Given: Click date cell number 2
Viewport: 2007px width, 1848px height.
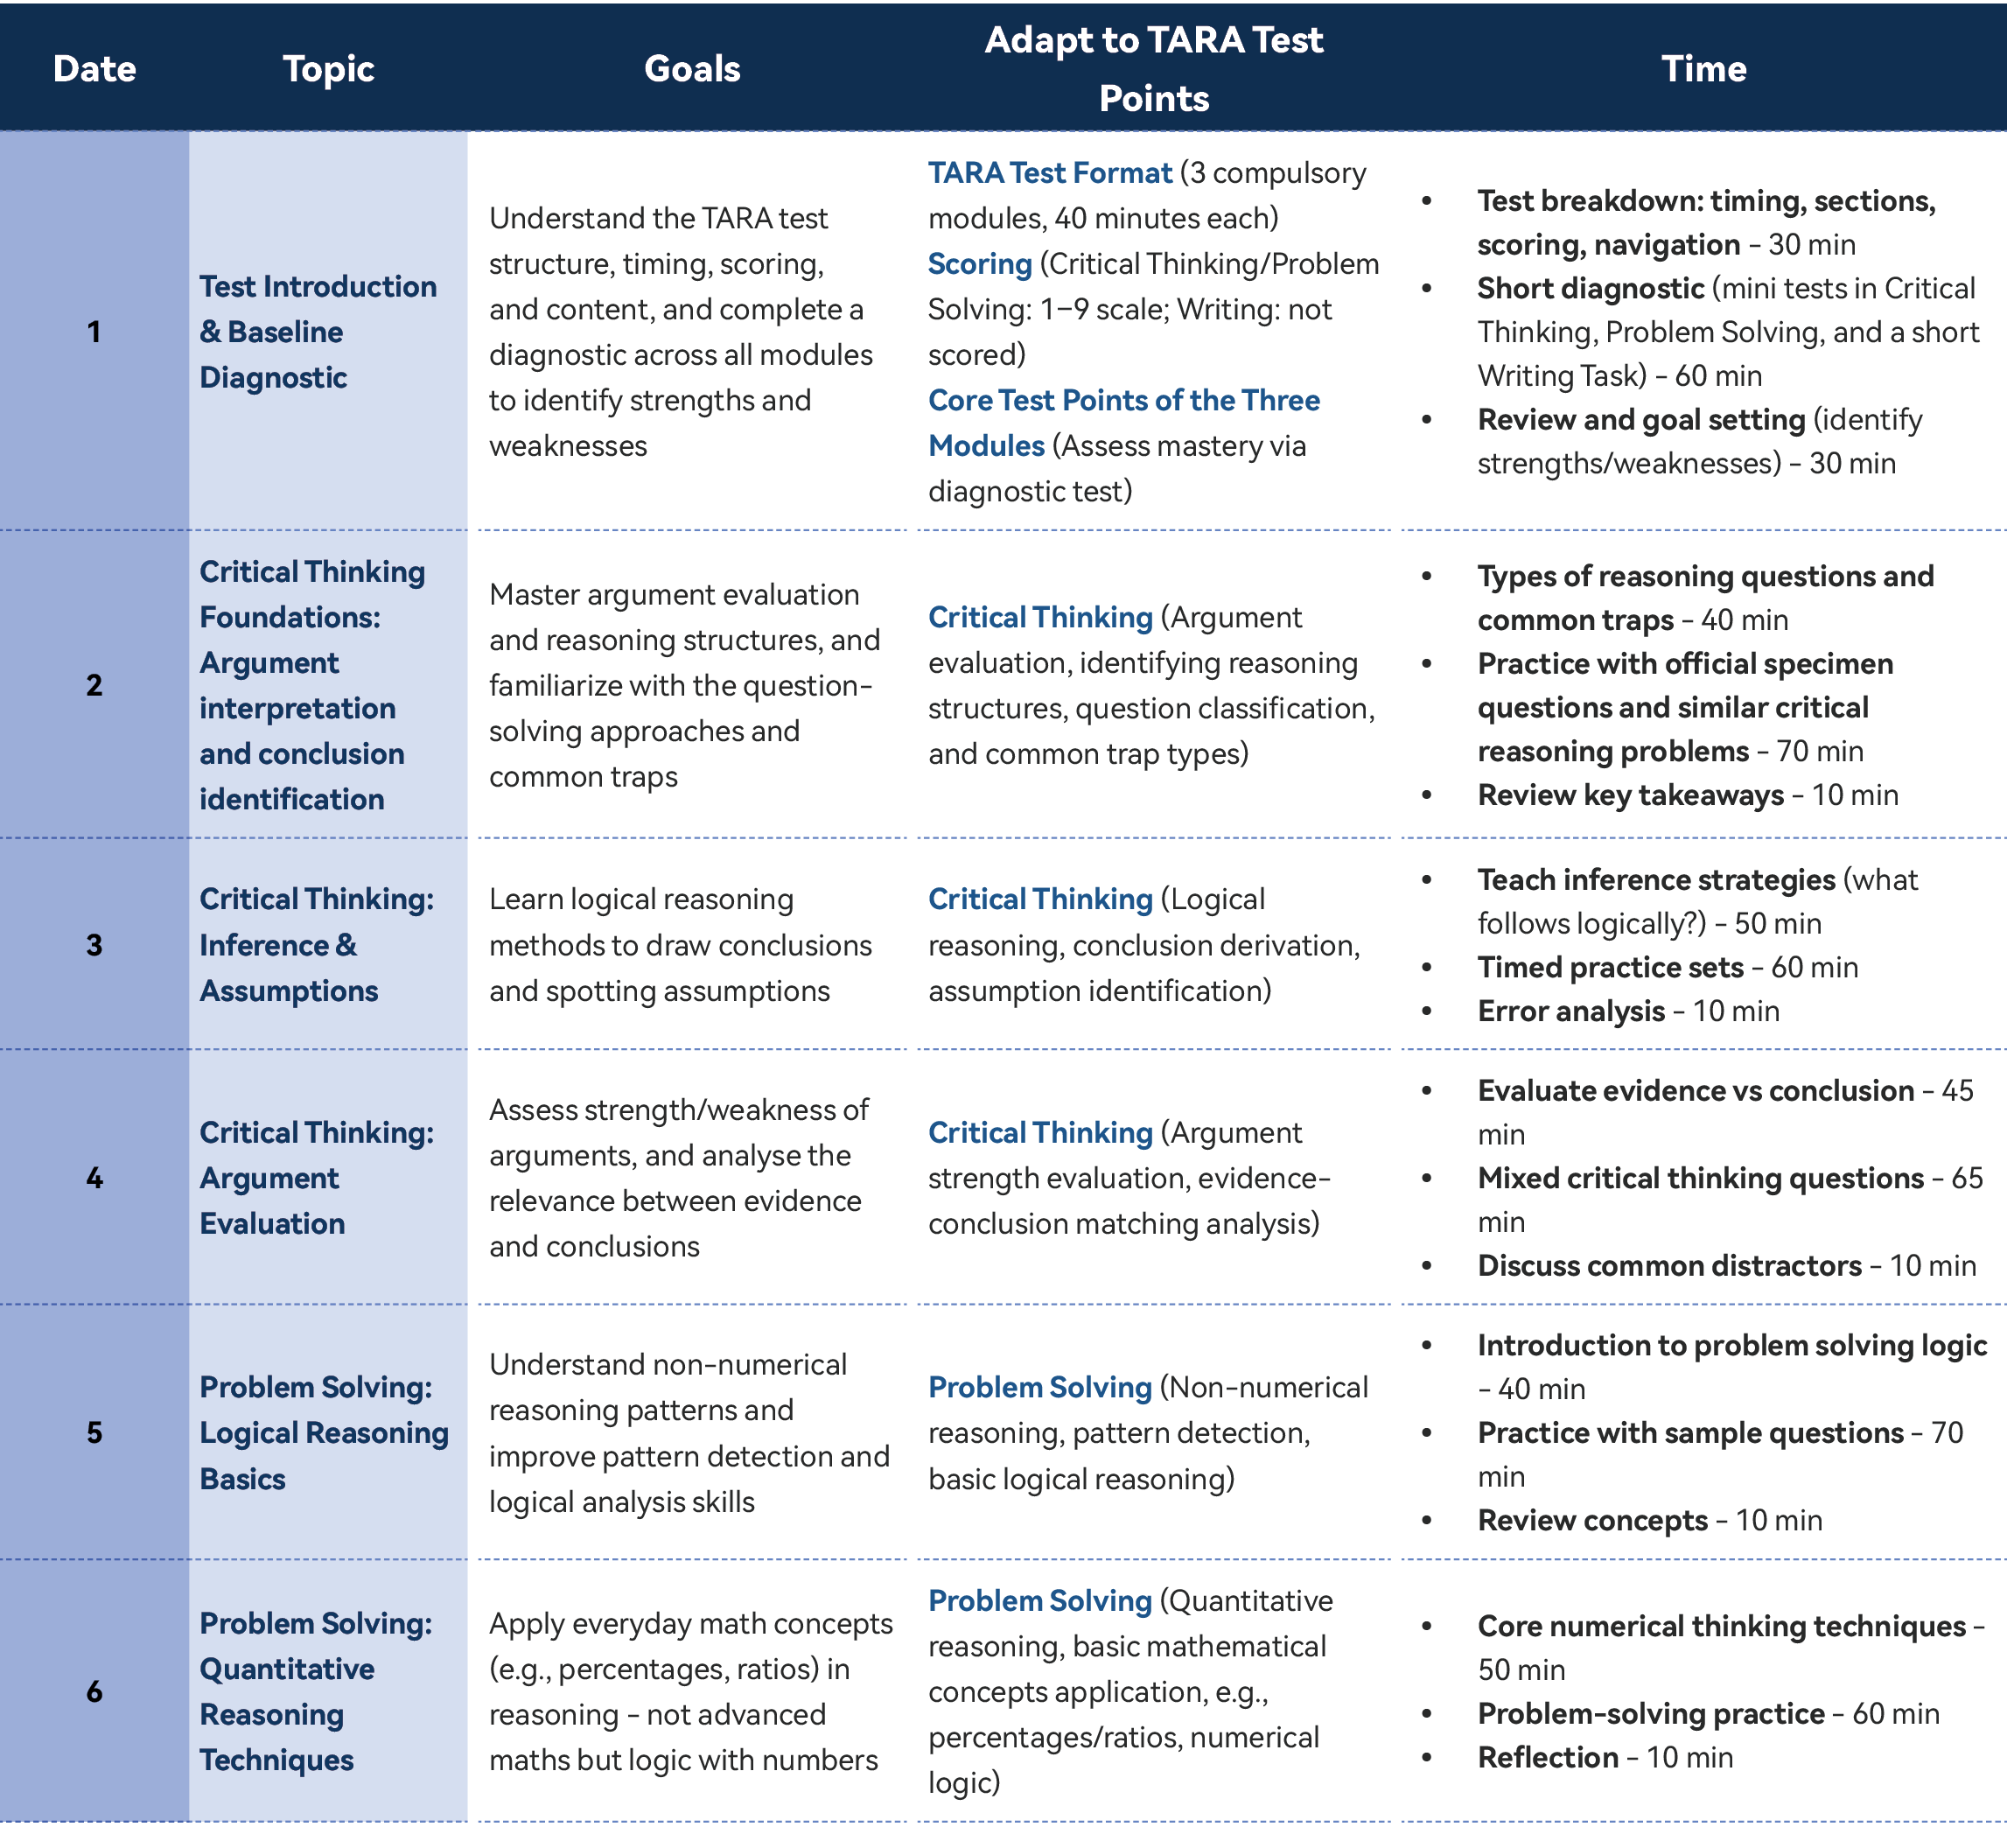Looking at the screenshot, I should pos(94,685).
